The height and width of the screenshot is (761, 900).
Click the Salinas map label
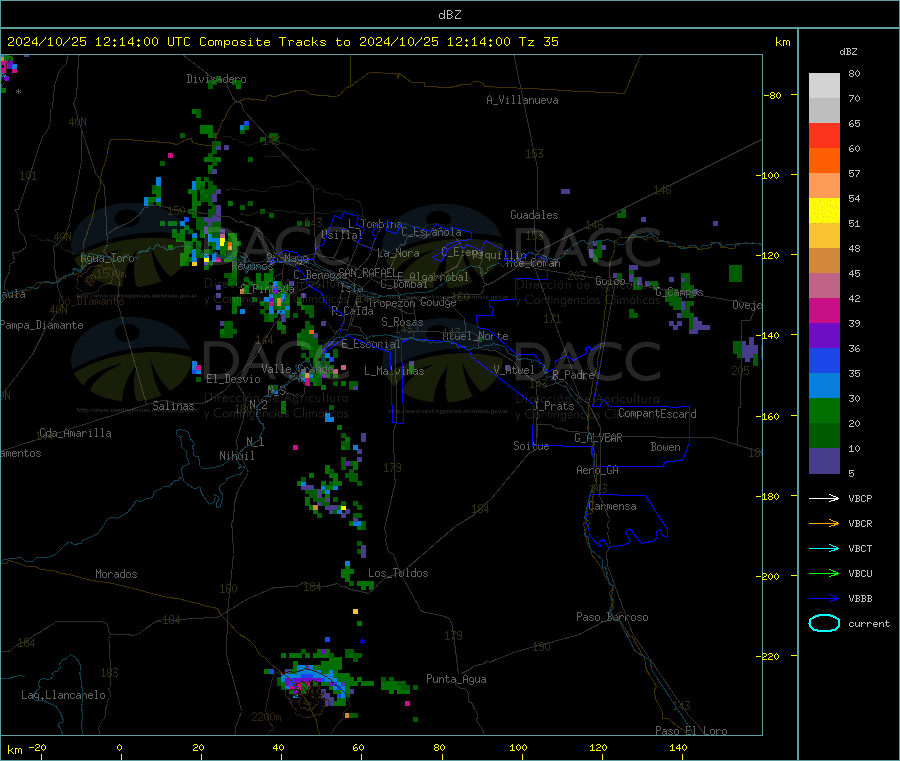tap(173, 406)
